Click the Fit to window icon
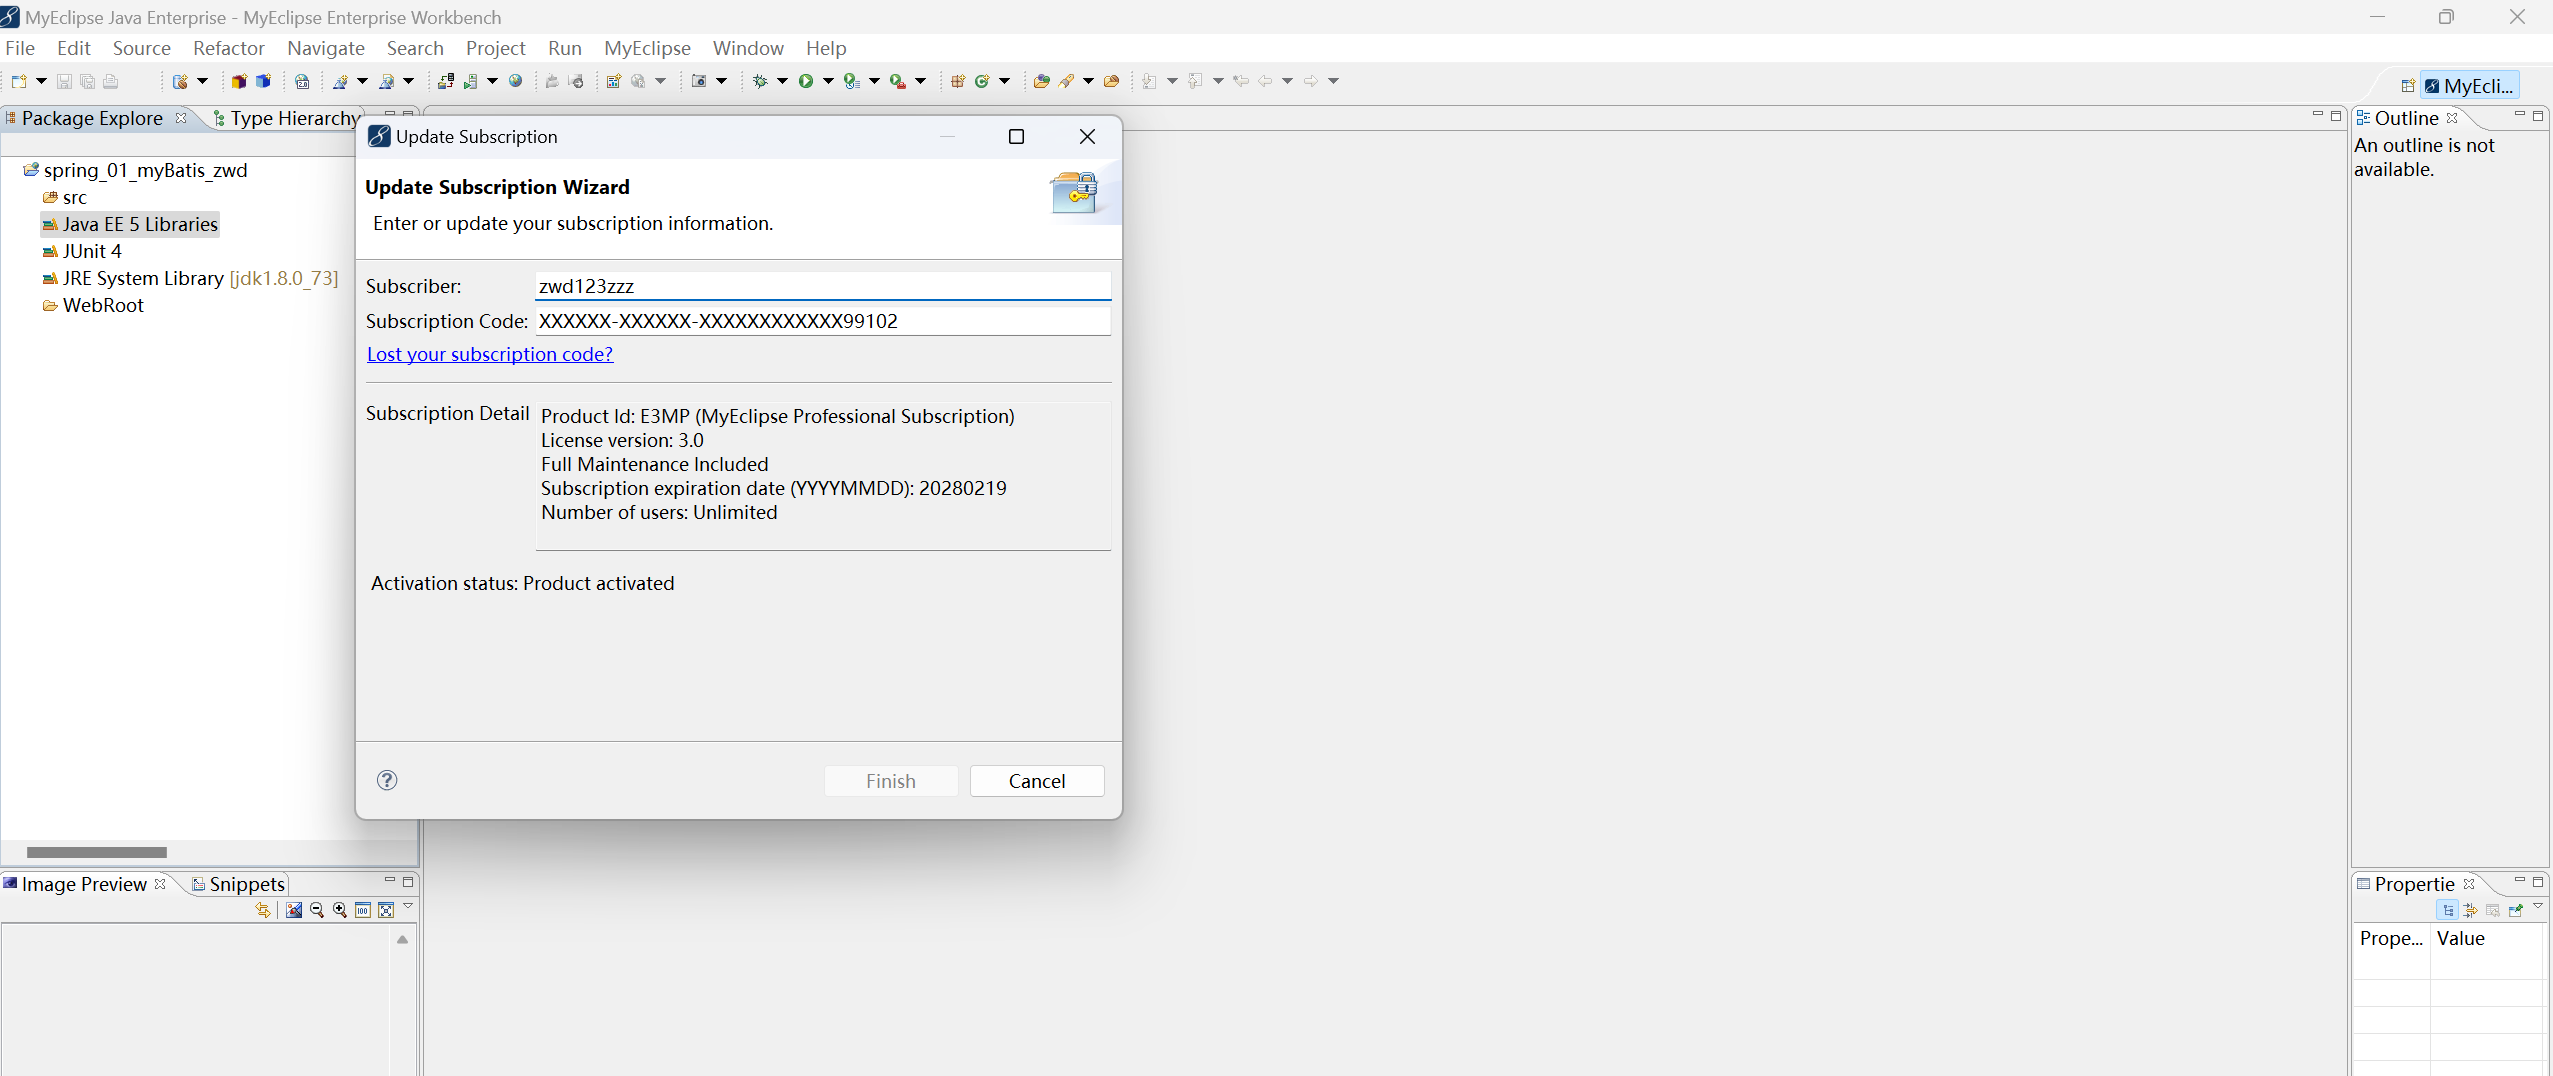This screenshot has width=2553, height=1076. 386,910
